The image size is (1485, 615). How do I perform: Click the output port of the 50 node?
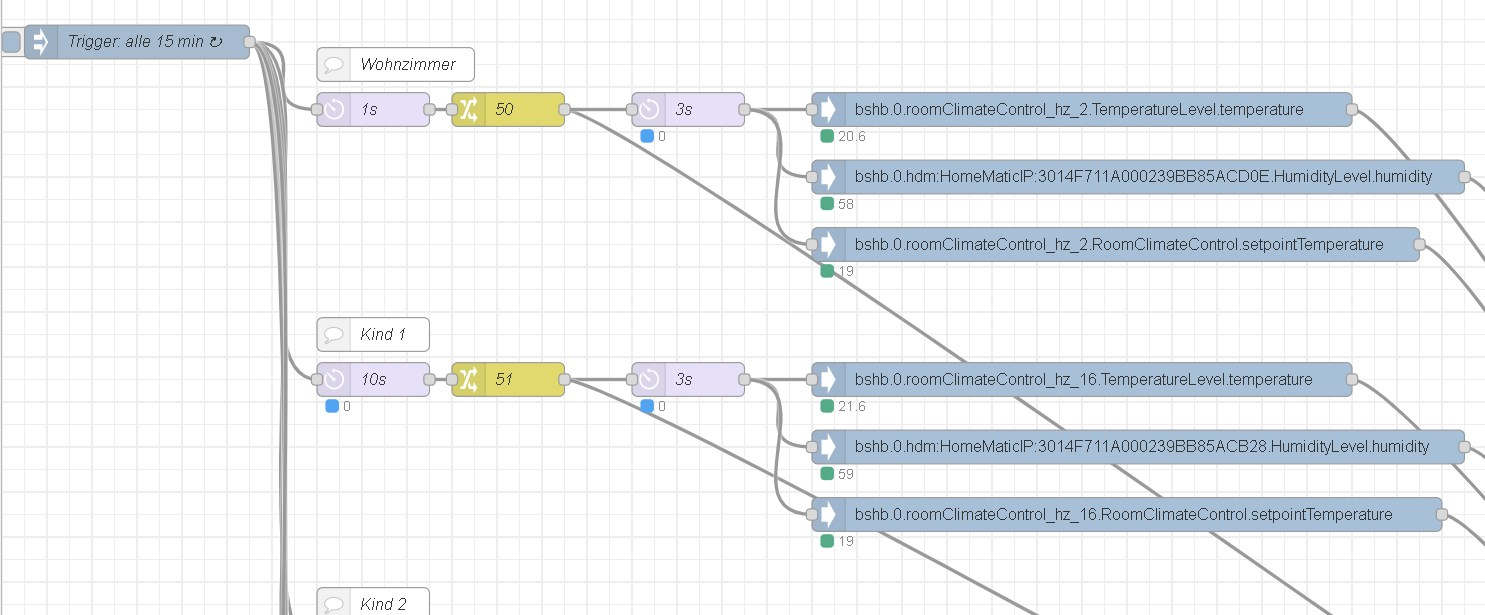[x=565, y=110]
